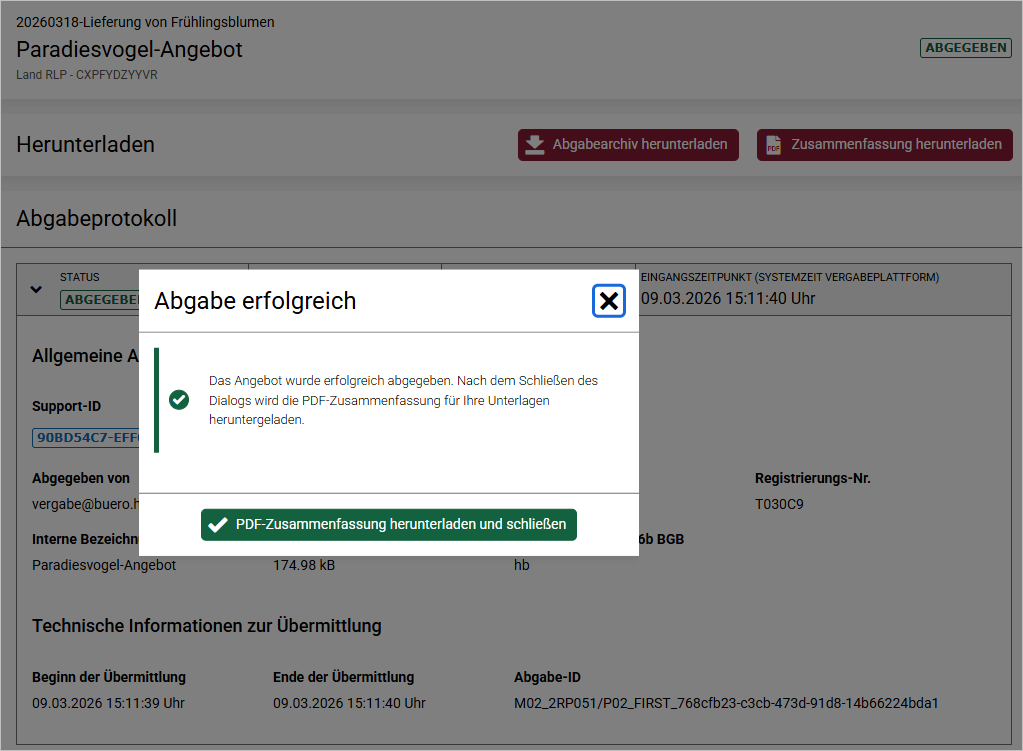
Task: Select the Support-ID code badge
Action: click(x=86, y=437)
